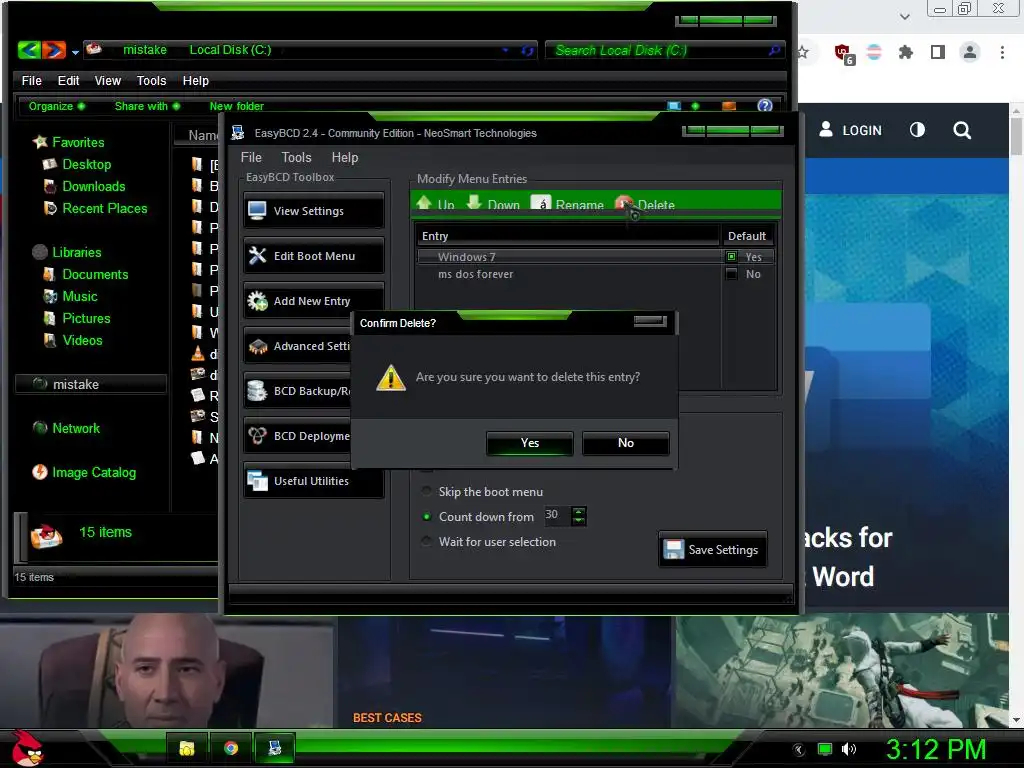Open Useful Utilities in EasyBCD Toolbox

[313, 481]
